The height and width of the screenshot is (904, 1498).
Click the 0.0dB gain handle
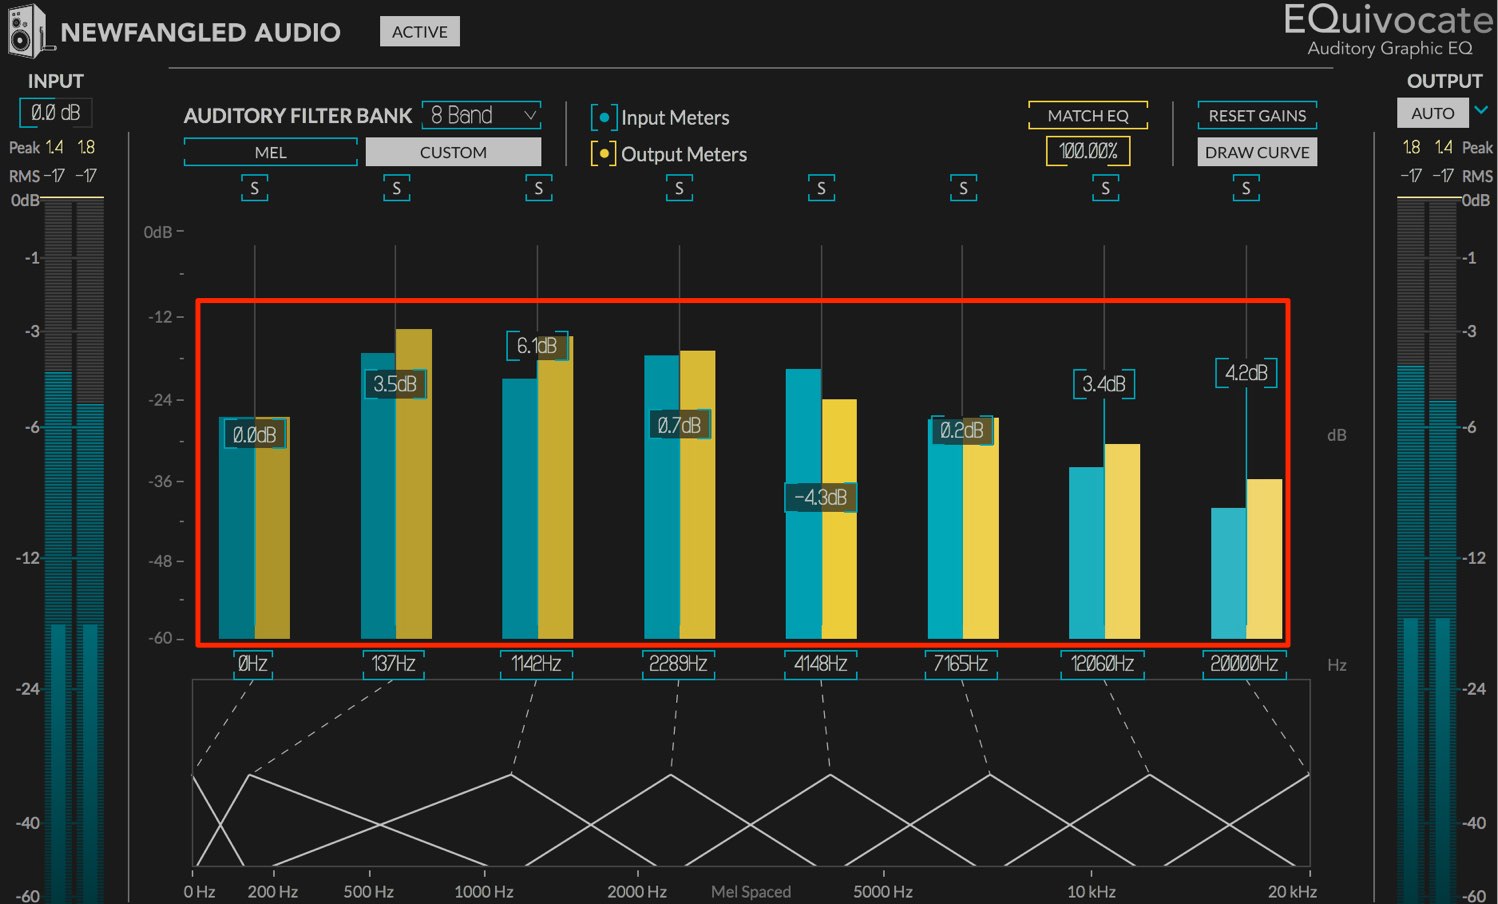[x=254, y=434]
